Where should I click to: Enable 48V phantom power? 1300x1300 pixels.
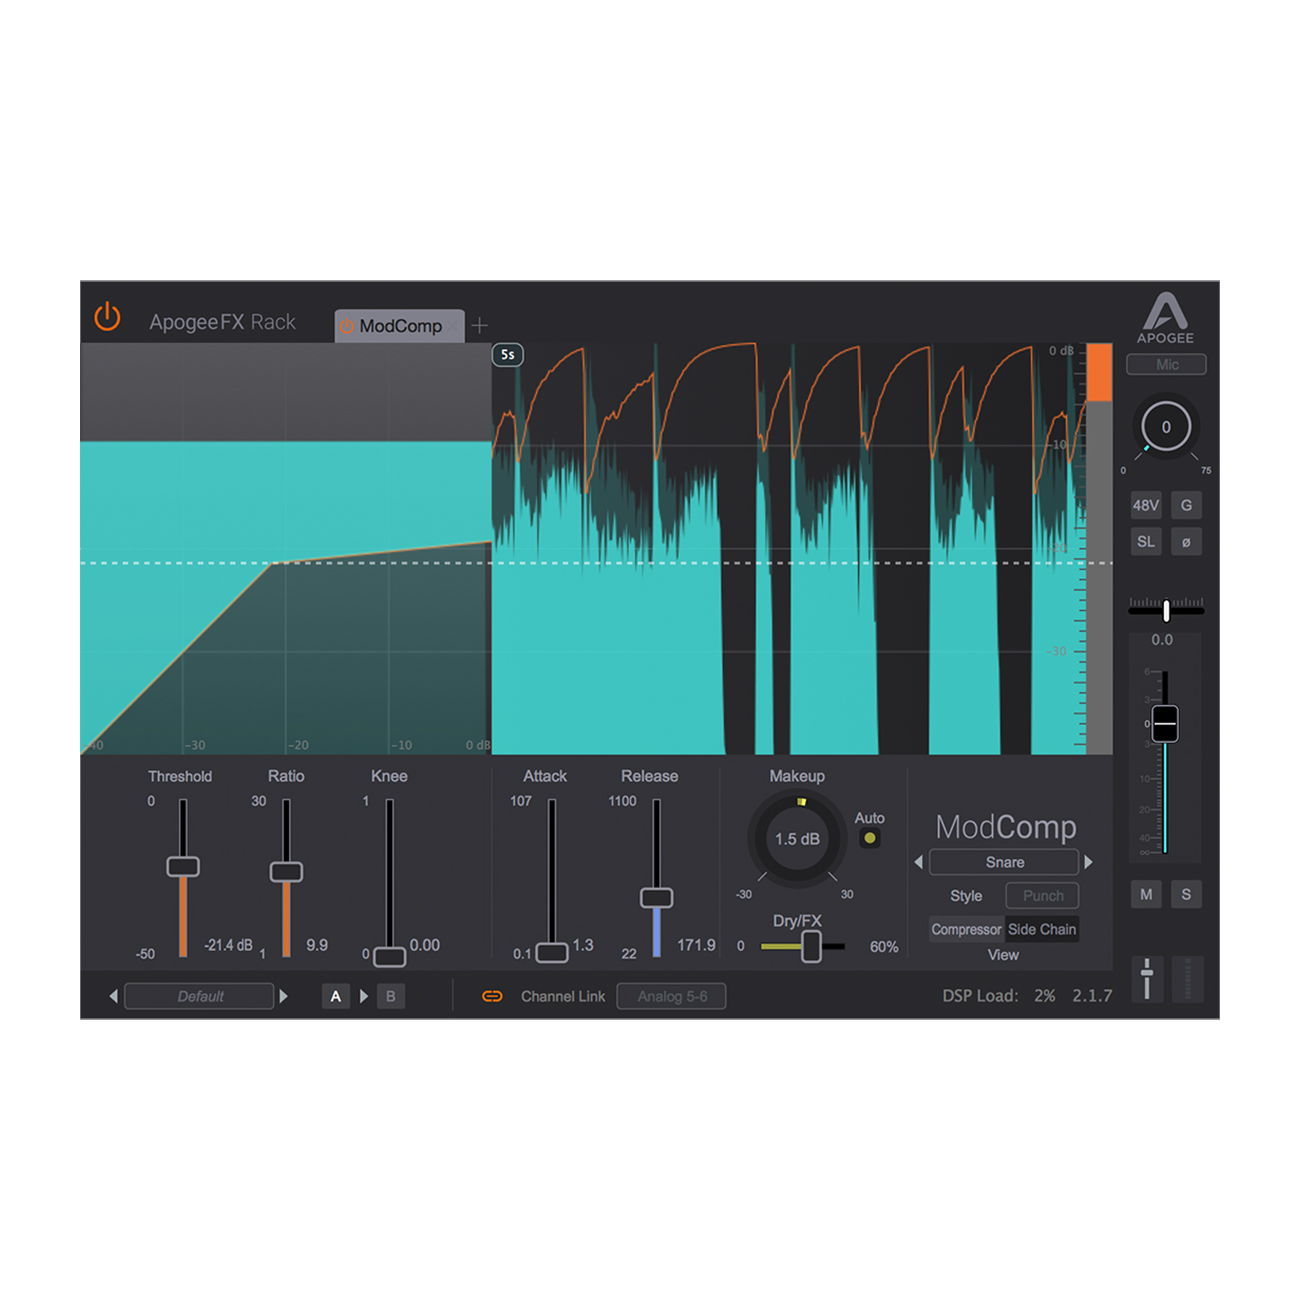(x=1146, y=505)
